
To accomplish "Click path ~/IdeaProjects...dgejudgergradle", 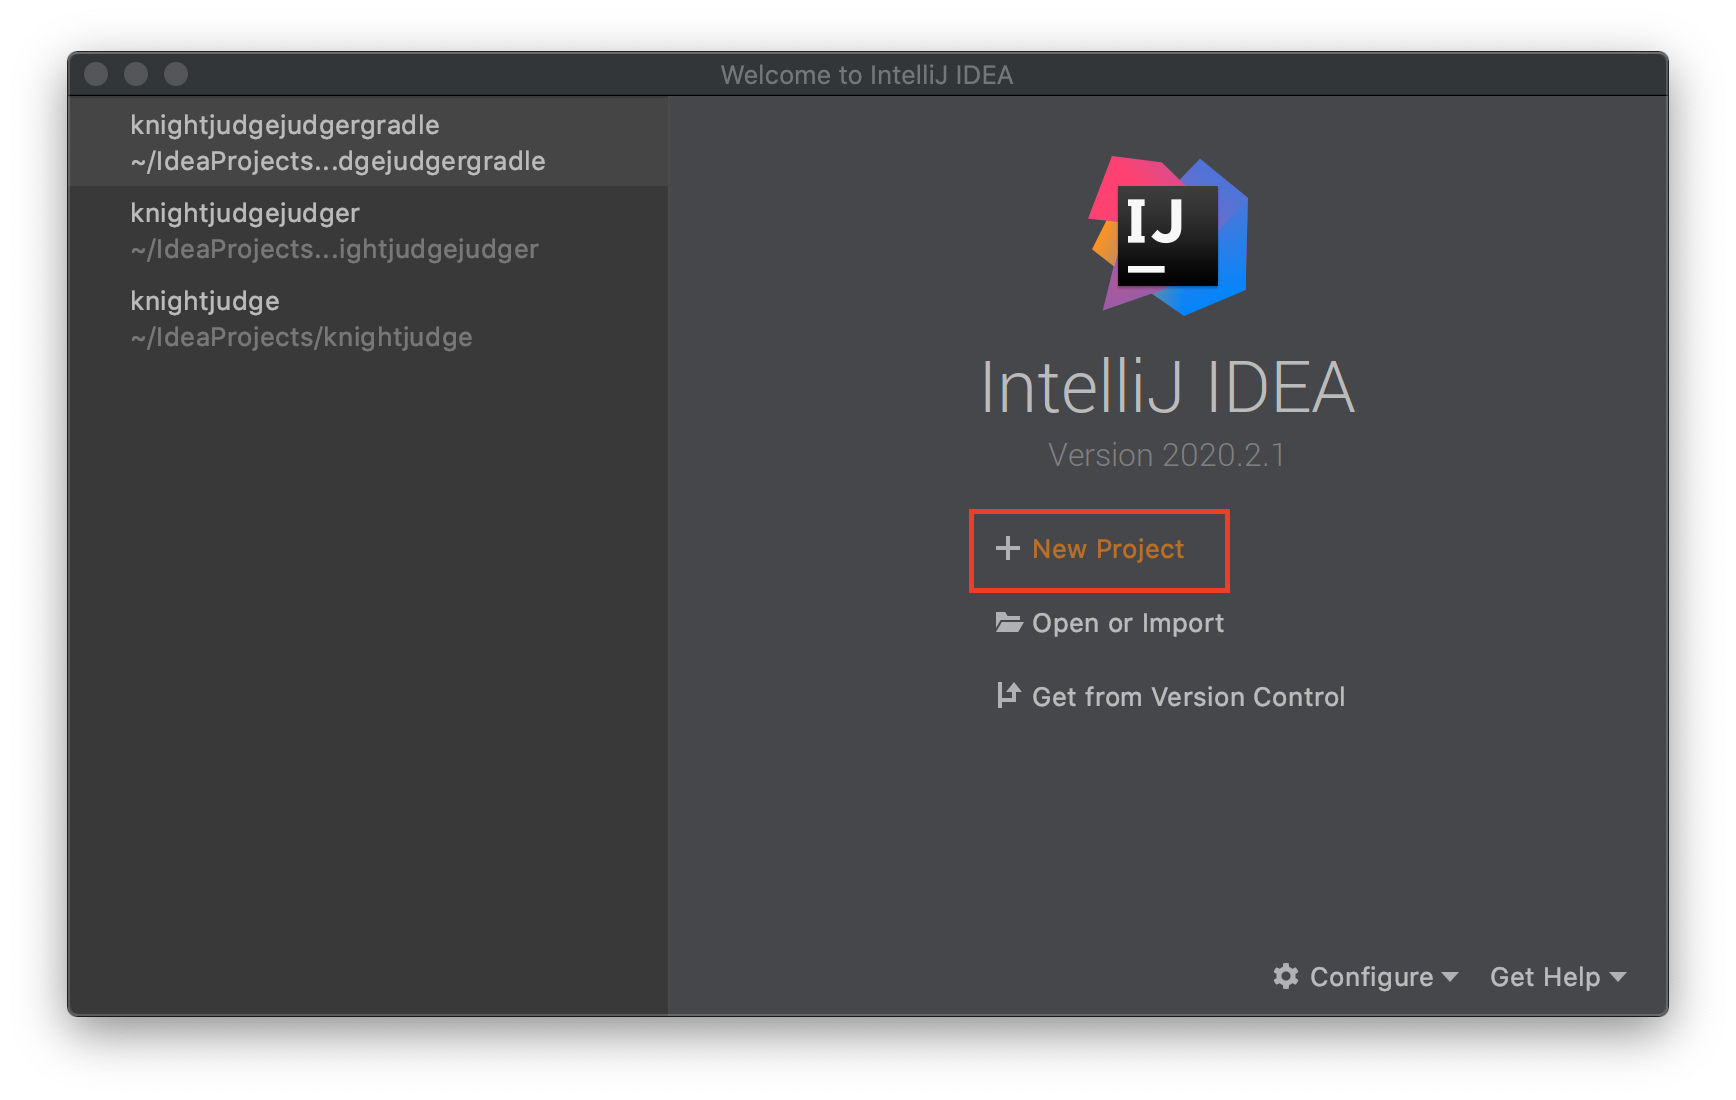I will [338, 162].
